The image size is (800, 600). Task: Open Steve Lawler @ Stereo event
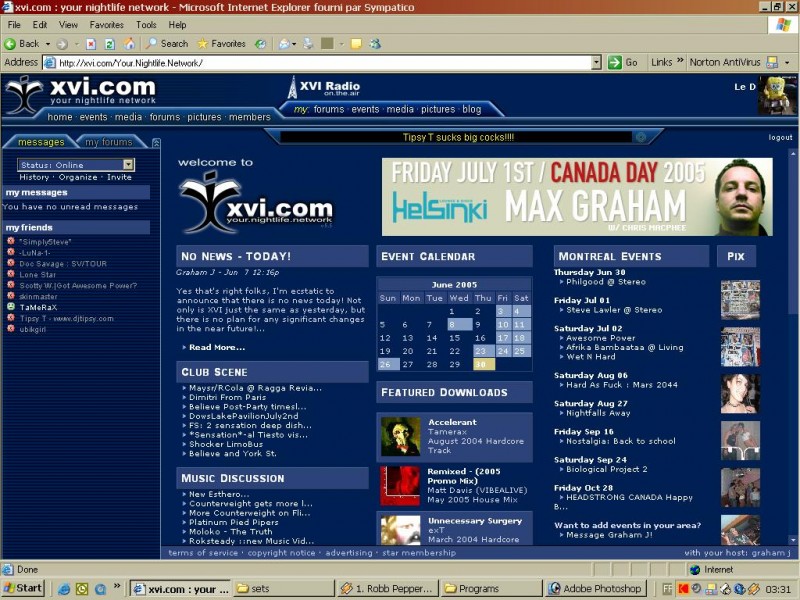point(614,310)
